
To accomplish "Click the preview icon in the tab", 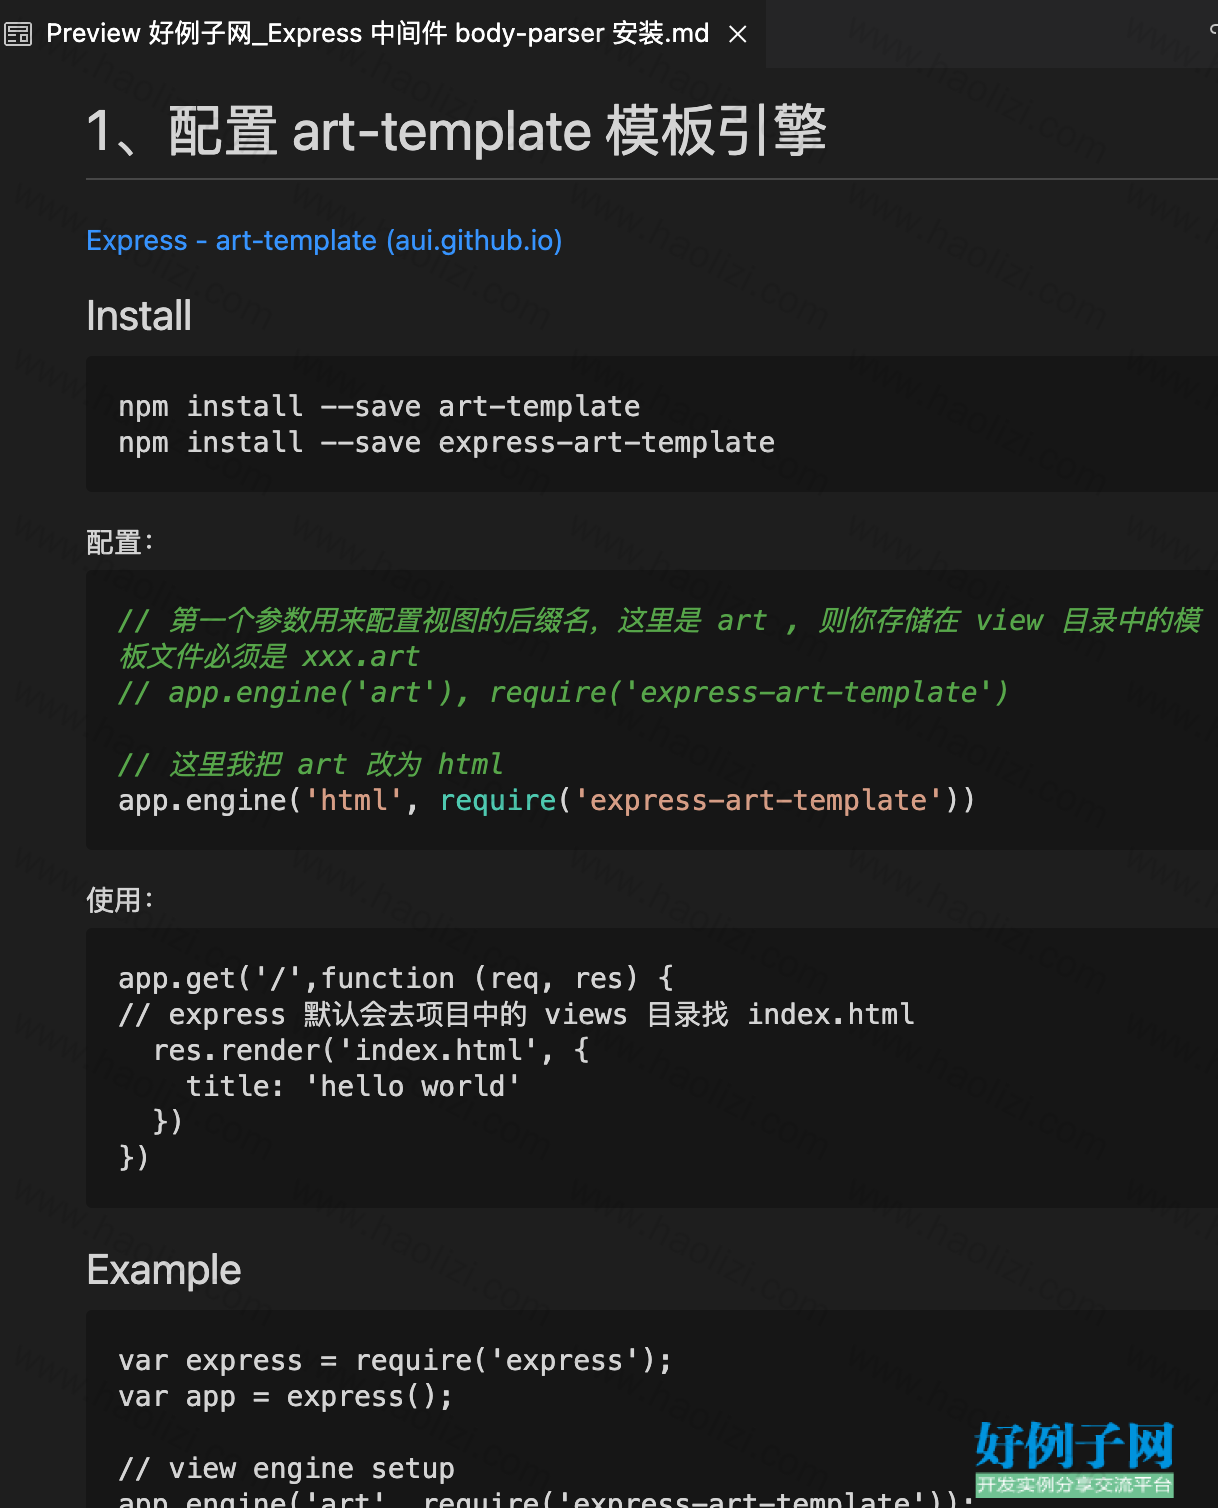I will tap(18, 34).
